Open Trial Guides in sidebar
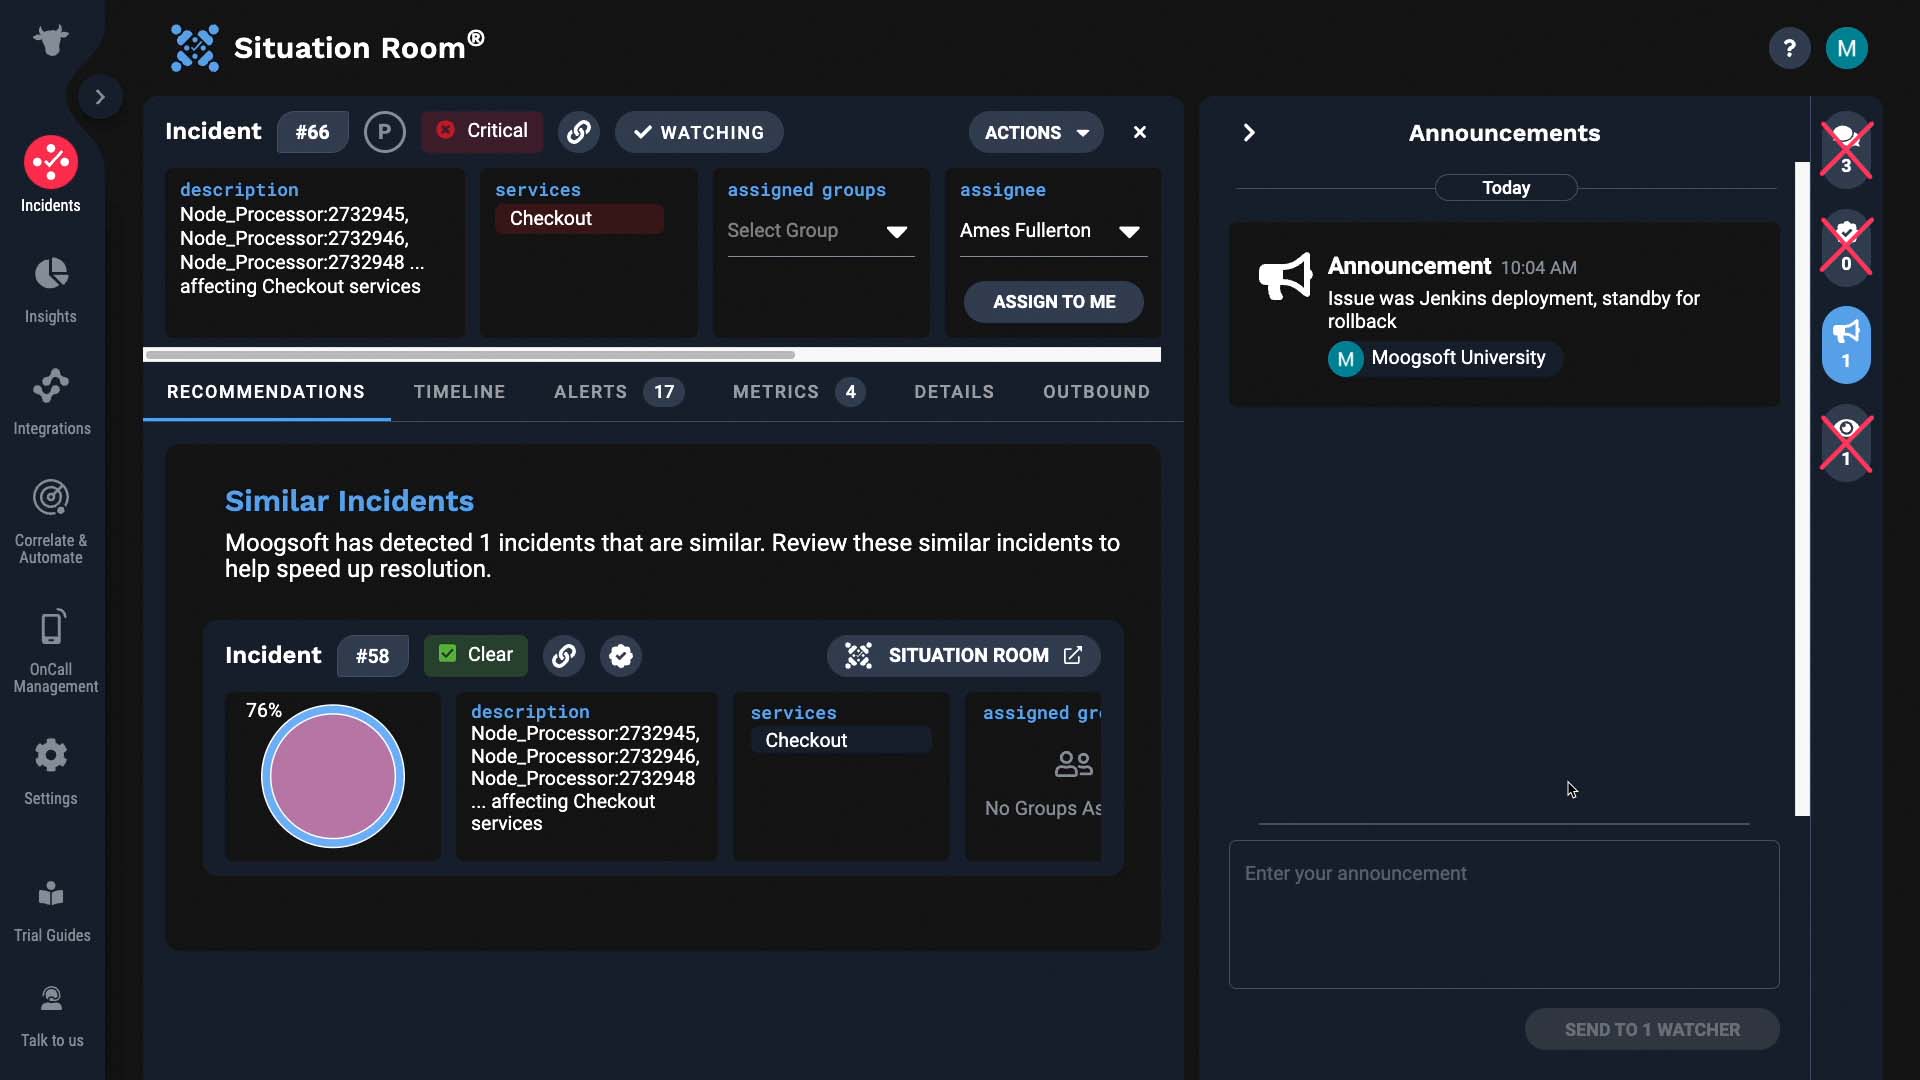The image size is (1920, 1080). click(51, 910)
